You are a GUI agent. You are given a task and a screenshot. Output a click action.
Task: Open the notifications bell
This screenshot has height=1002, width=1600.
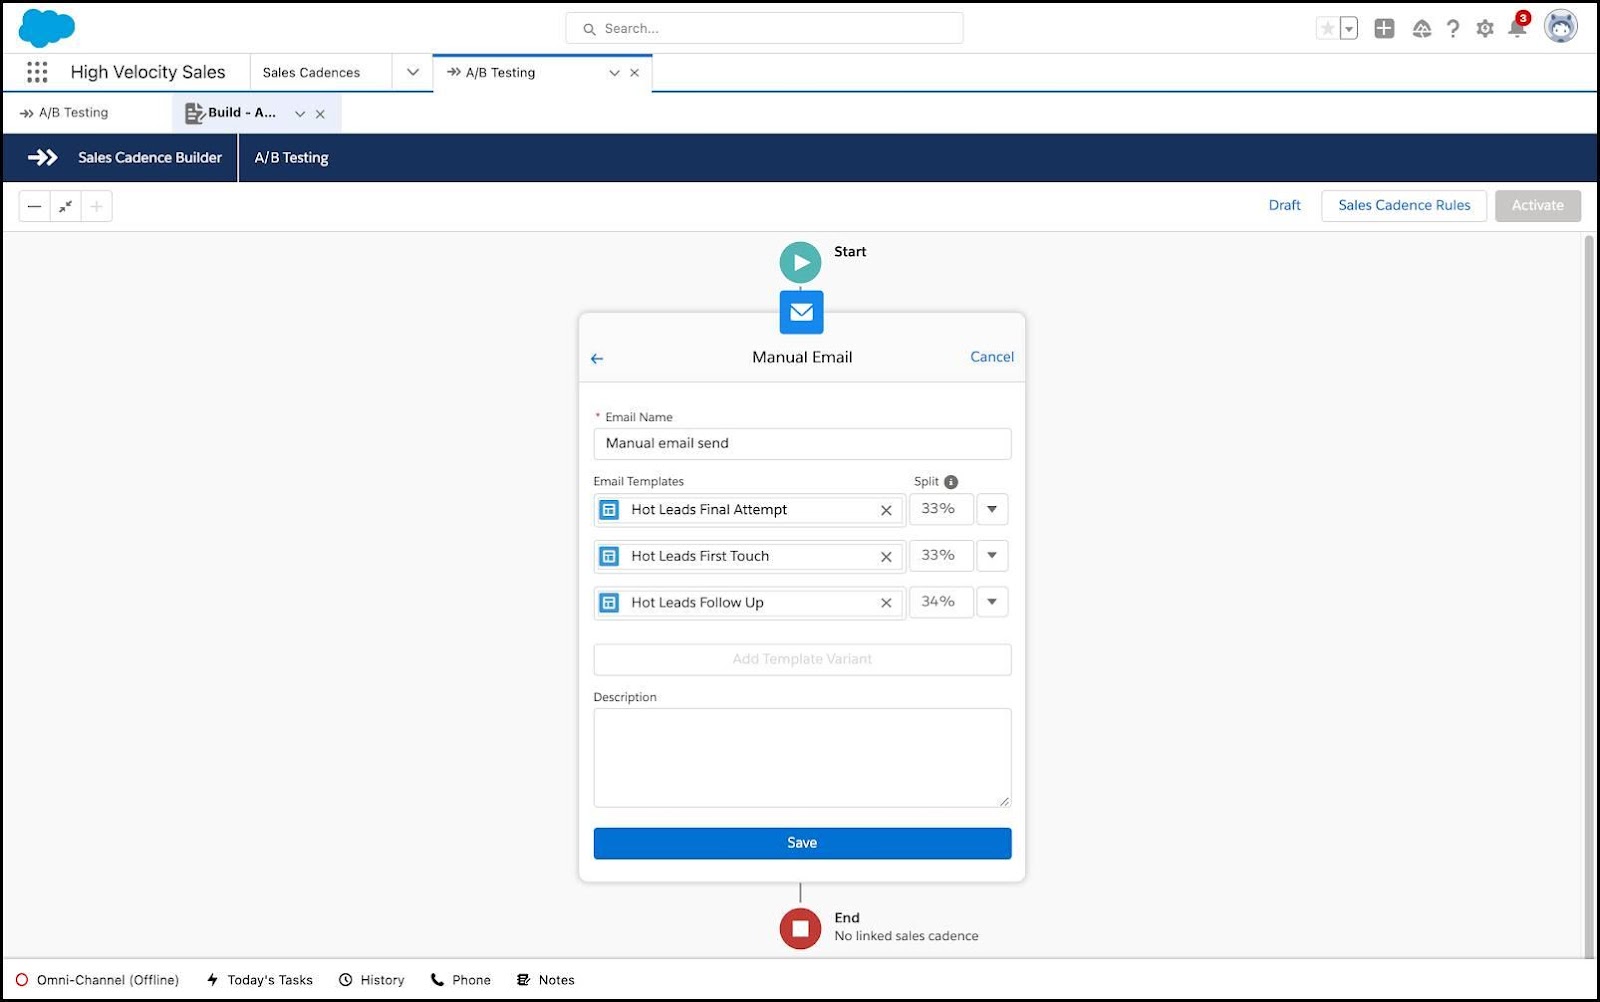click(x=1517, y=27)
